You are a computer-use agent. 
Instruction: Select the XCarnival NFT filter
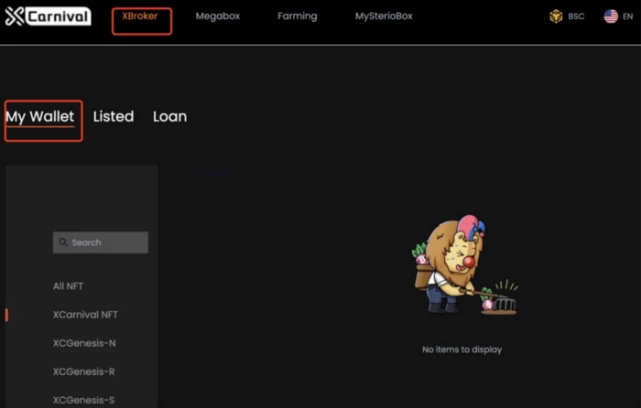coord(85,315)
